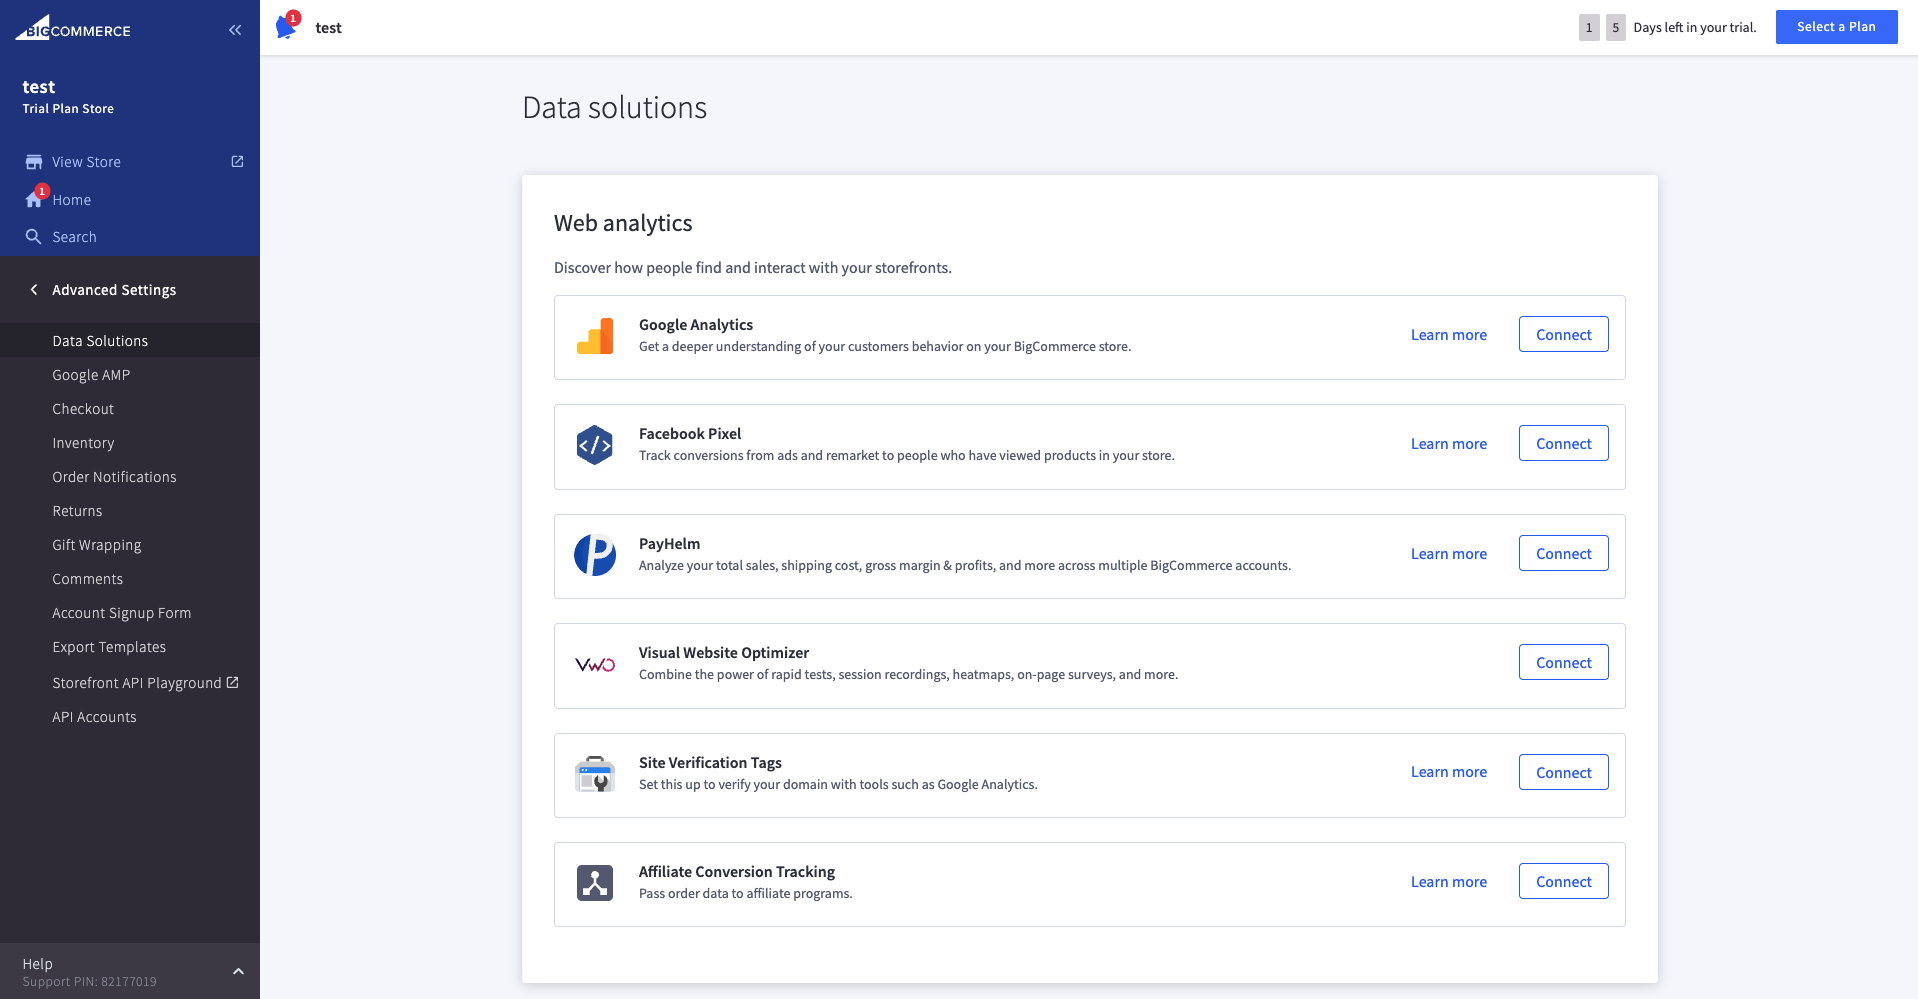Click the PayHelm title text
Viewport: 1918px width, 999px height.
[669, 544]
